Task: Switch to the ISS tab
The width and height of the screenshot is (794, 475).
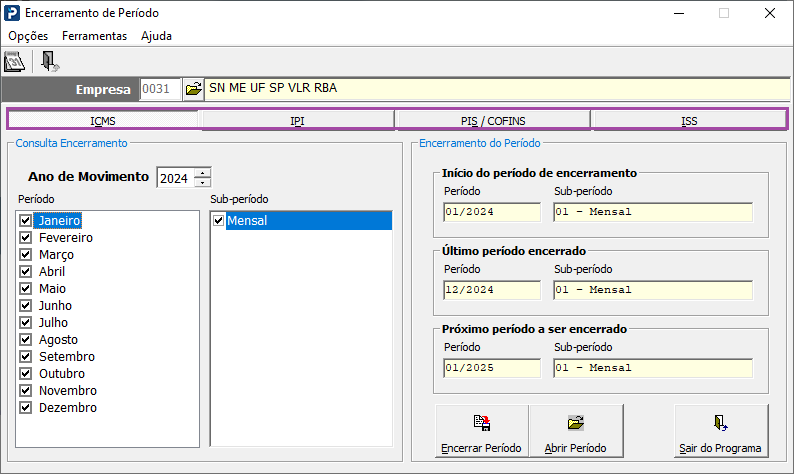Action: tap(689, 121)
